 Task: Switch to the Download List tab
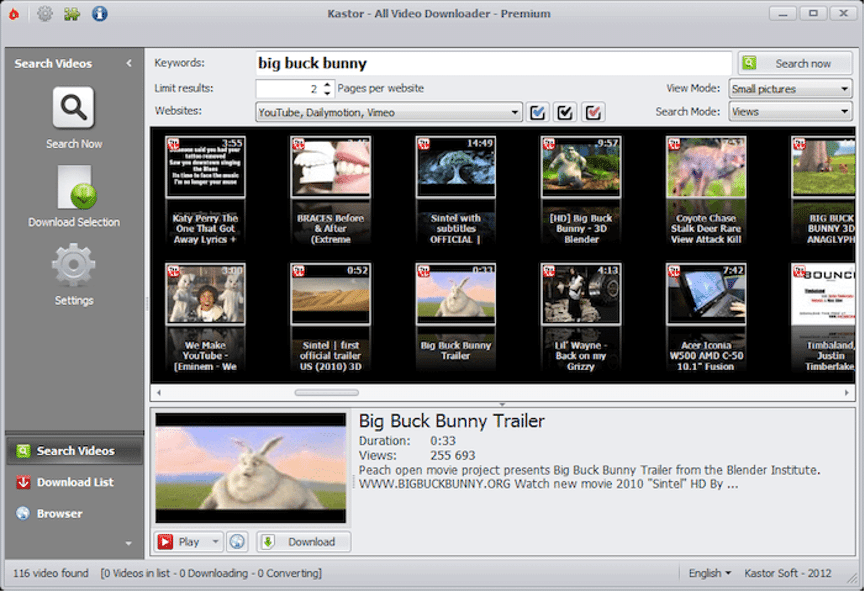74,482
